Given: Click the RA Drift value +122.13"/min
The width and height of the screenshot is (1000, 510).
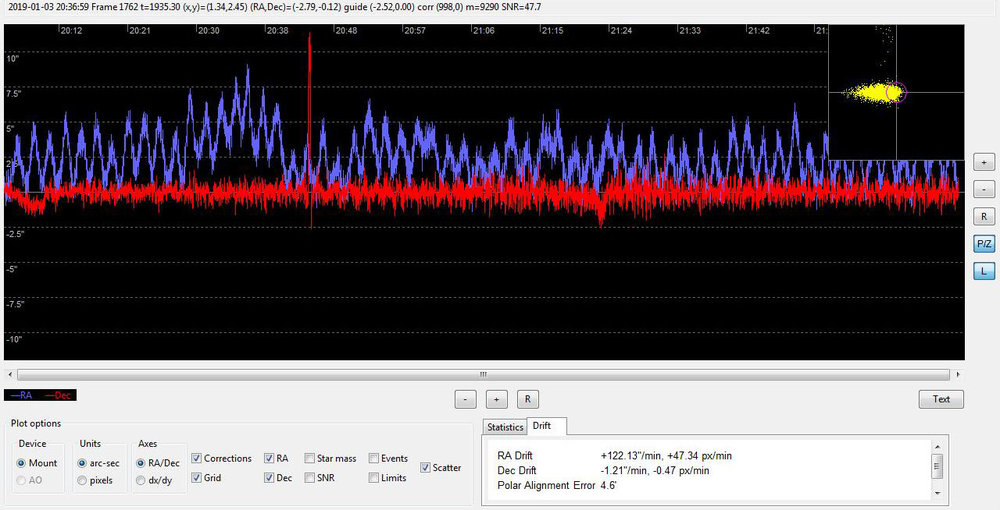Looking at the screenshot, I should pyautogui.click(x=632, y=456).
